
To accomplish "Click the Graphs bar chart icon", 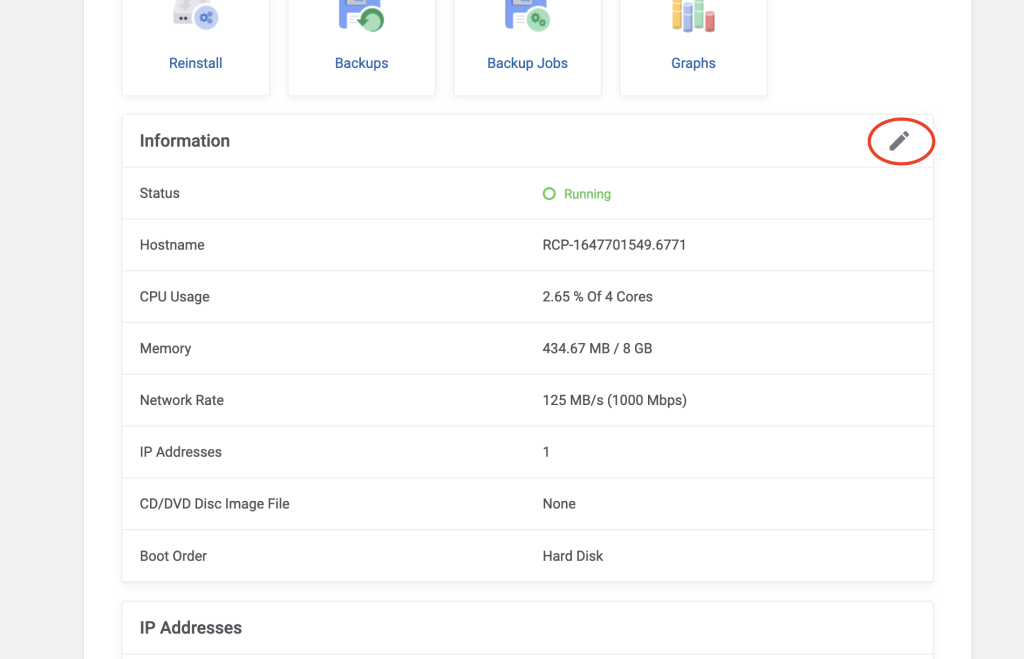I will (x=693, y=15).
